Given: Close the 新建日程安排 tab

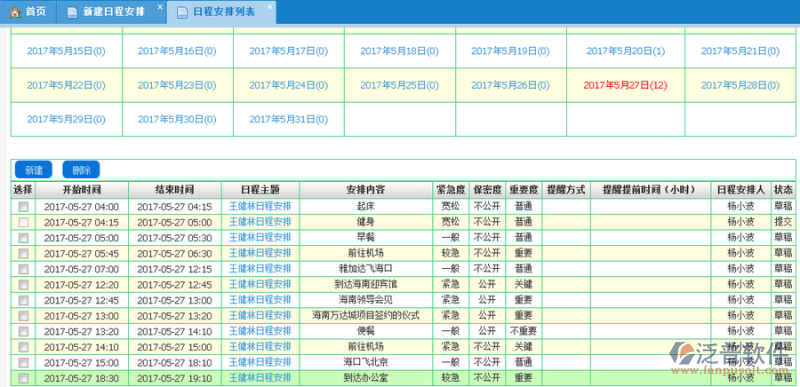Looking at the screenshot, I should pos(160,7).
